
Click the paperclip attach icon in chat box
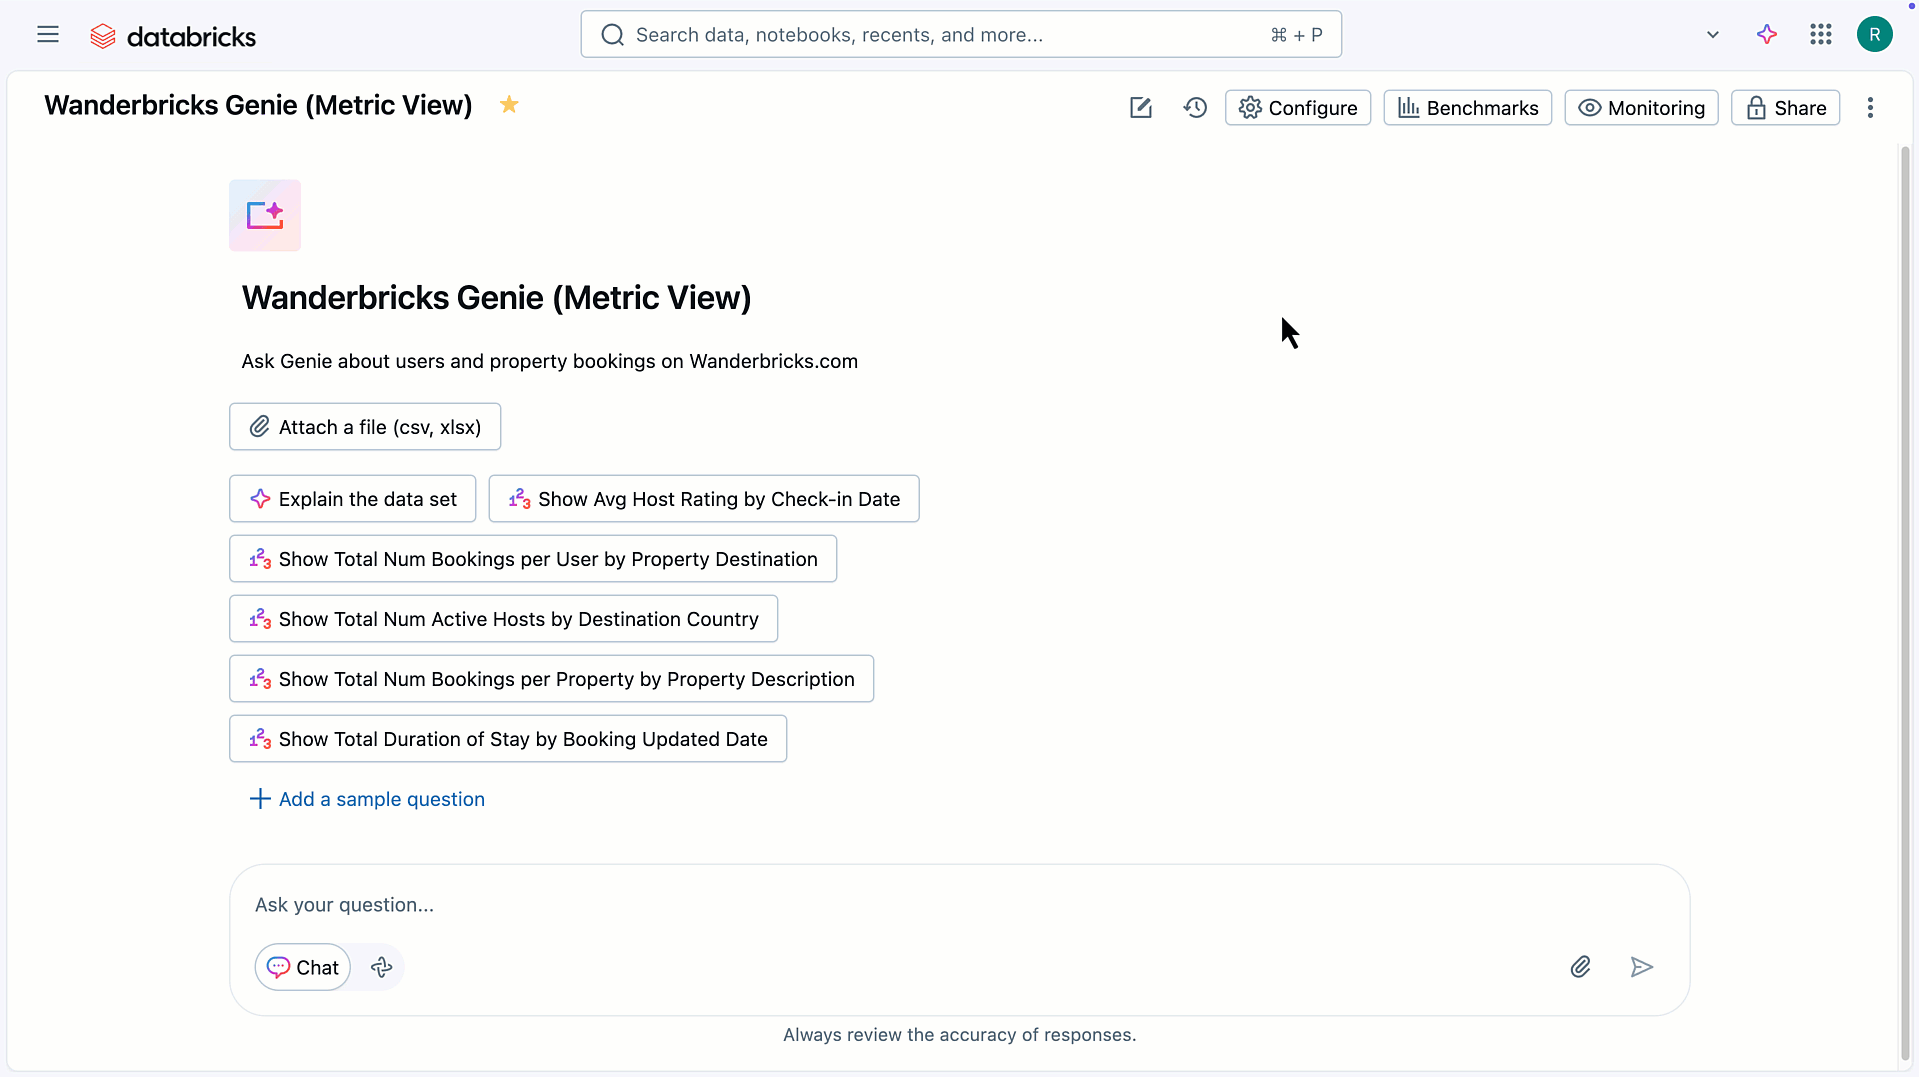(x=1580, y=967)
